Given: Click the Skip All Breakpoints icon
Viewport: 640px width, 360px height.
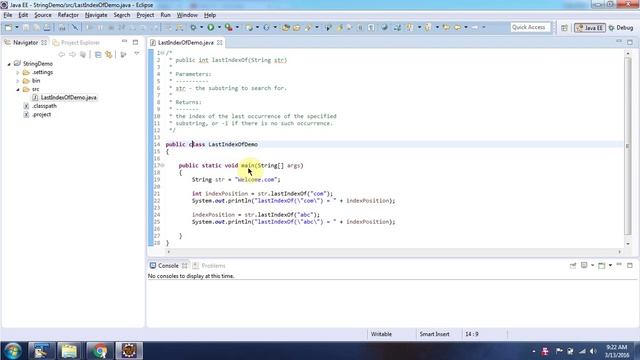Looking at the screenshot, I should click(75, 27).
